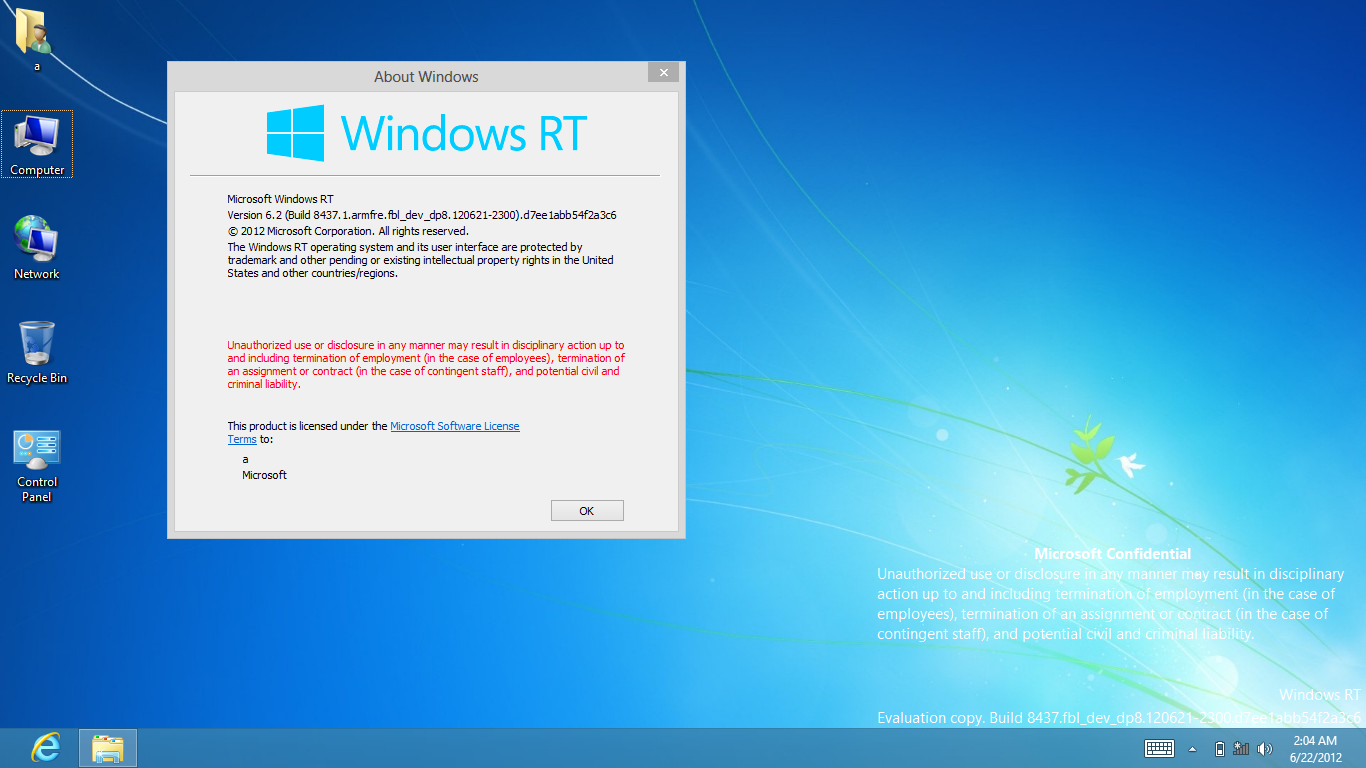Viewport: 1366px width, 768px height.
Task: Launch Internet Explorer from the taskbar
Action: click(x=45, y=748)
